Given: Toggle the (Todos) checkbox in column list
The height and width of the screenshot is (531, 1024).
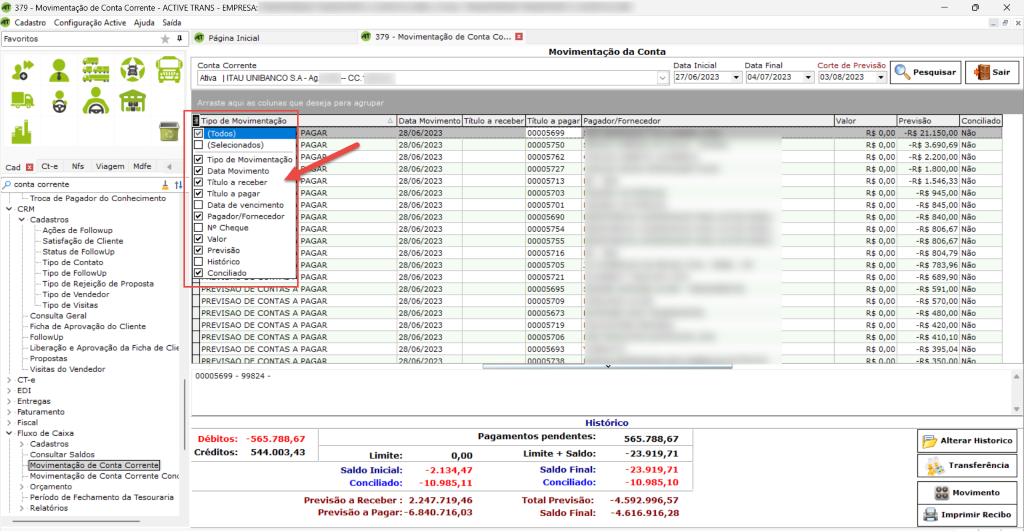Looking at the screenshot, I should pos(199,133).
